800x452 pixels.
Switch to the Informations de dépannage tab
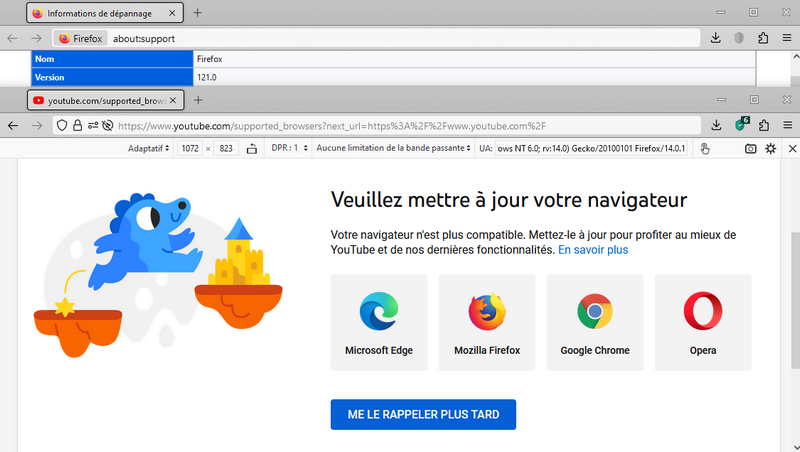point(100,14)
